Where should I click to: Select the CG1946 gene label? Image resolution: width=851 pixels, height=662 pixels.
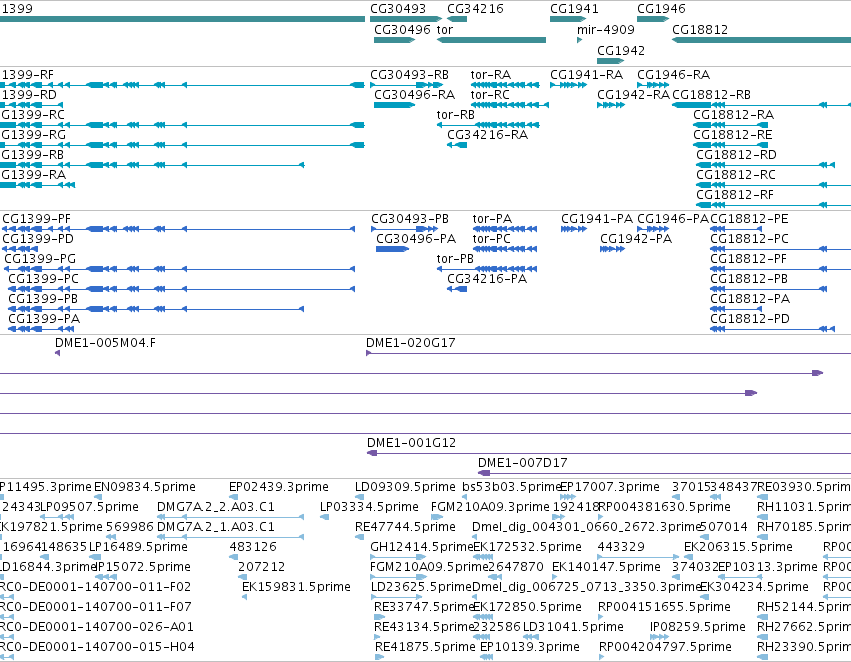(x=661, y=9)
